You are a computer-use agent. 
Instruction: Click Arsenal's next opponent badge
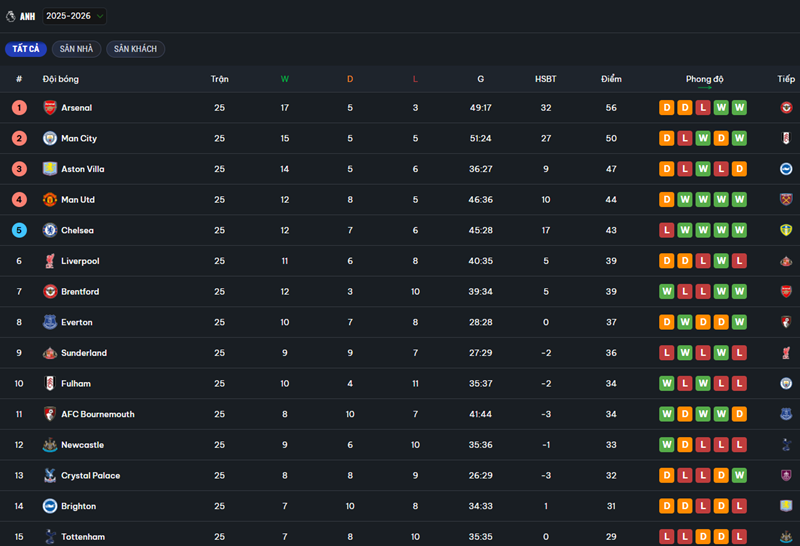[x=786, y=108]
